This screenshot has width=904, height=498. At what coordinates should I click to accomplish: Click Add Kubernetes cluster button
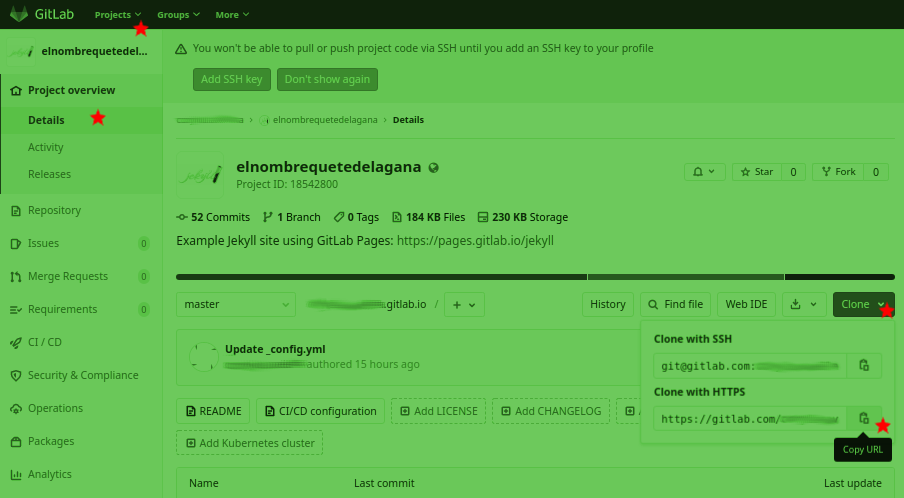[x=250, y=443]
